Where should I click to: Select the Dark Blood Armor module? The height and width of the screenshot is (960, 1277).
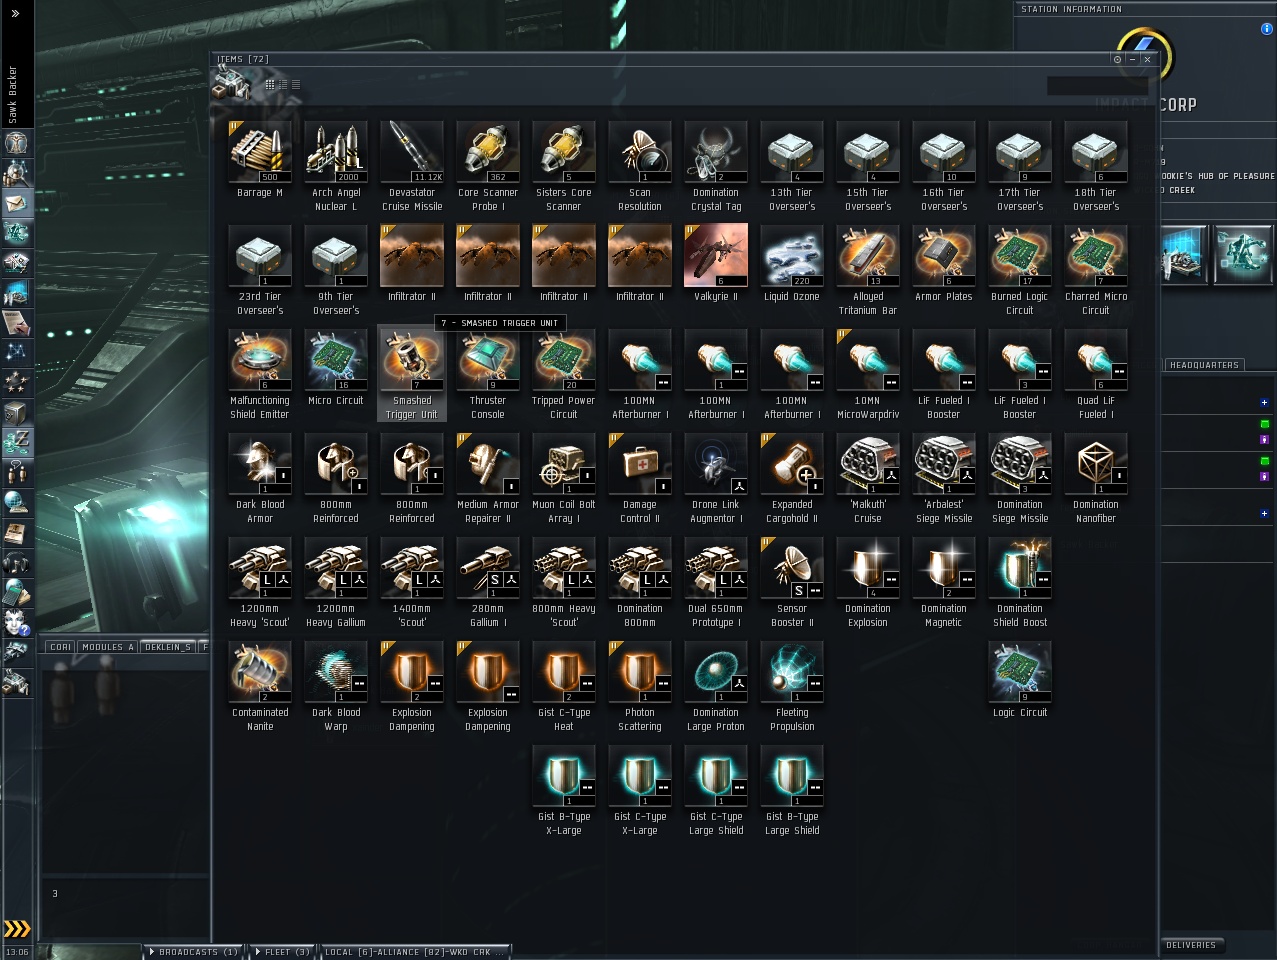(260, 465)
